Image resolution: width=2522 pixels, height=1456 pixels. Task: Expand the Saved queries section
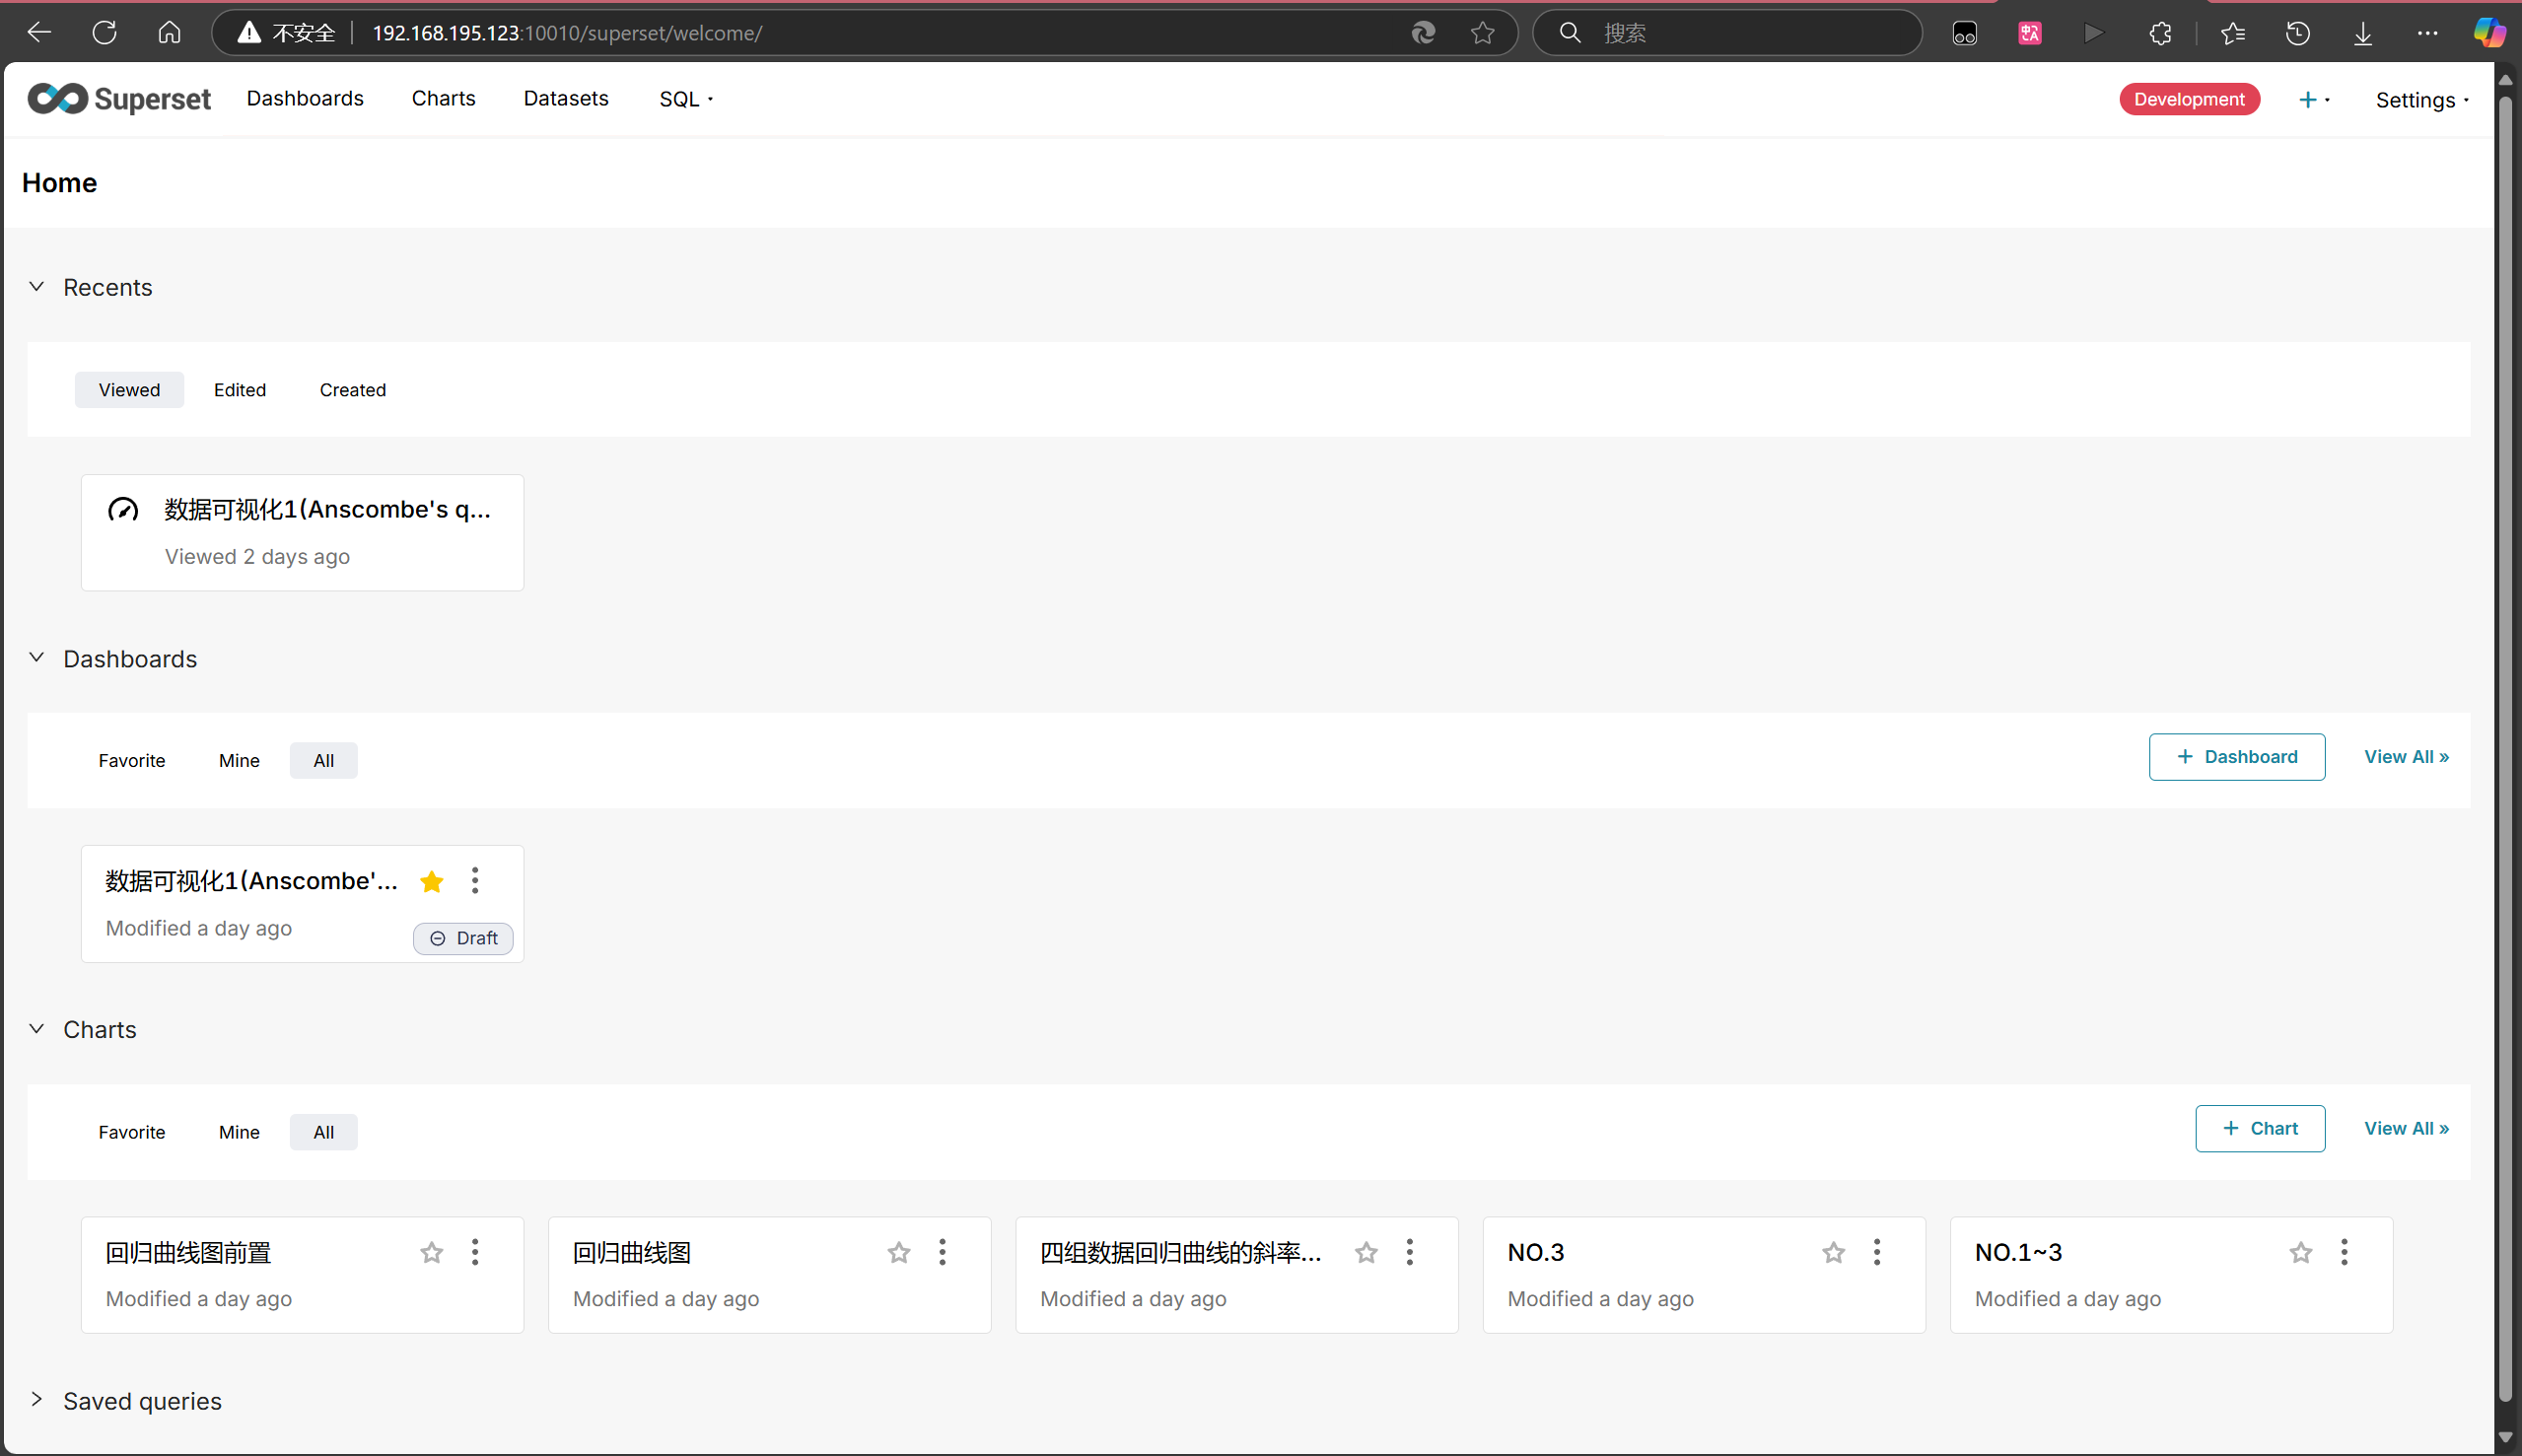37,1400
